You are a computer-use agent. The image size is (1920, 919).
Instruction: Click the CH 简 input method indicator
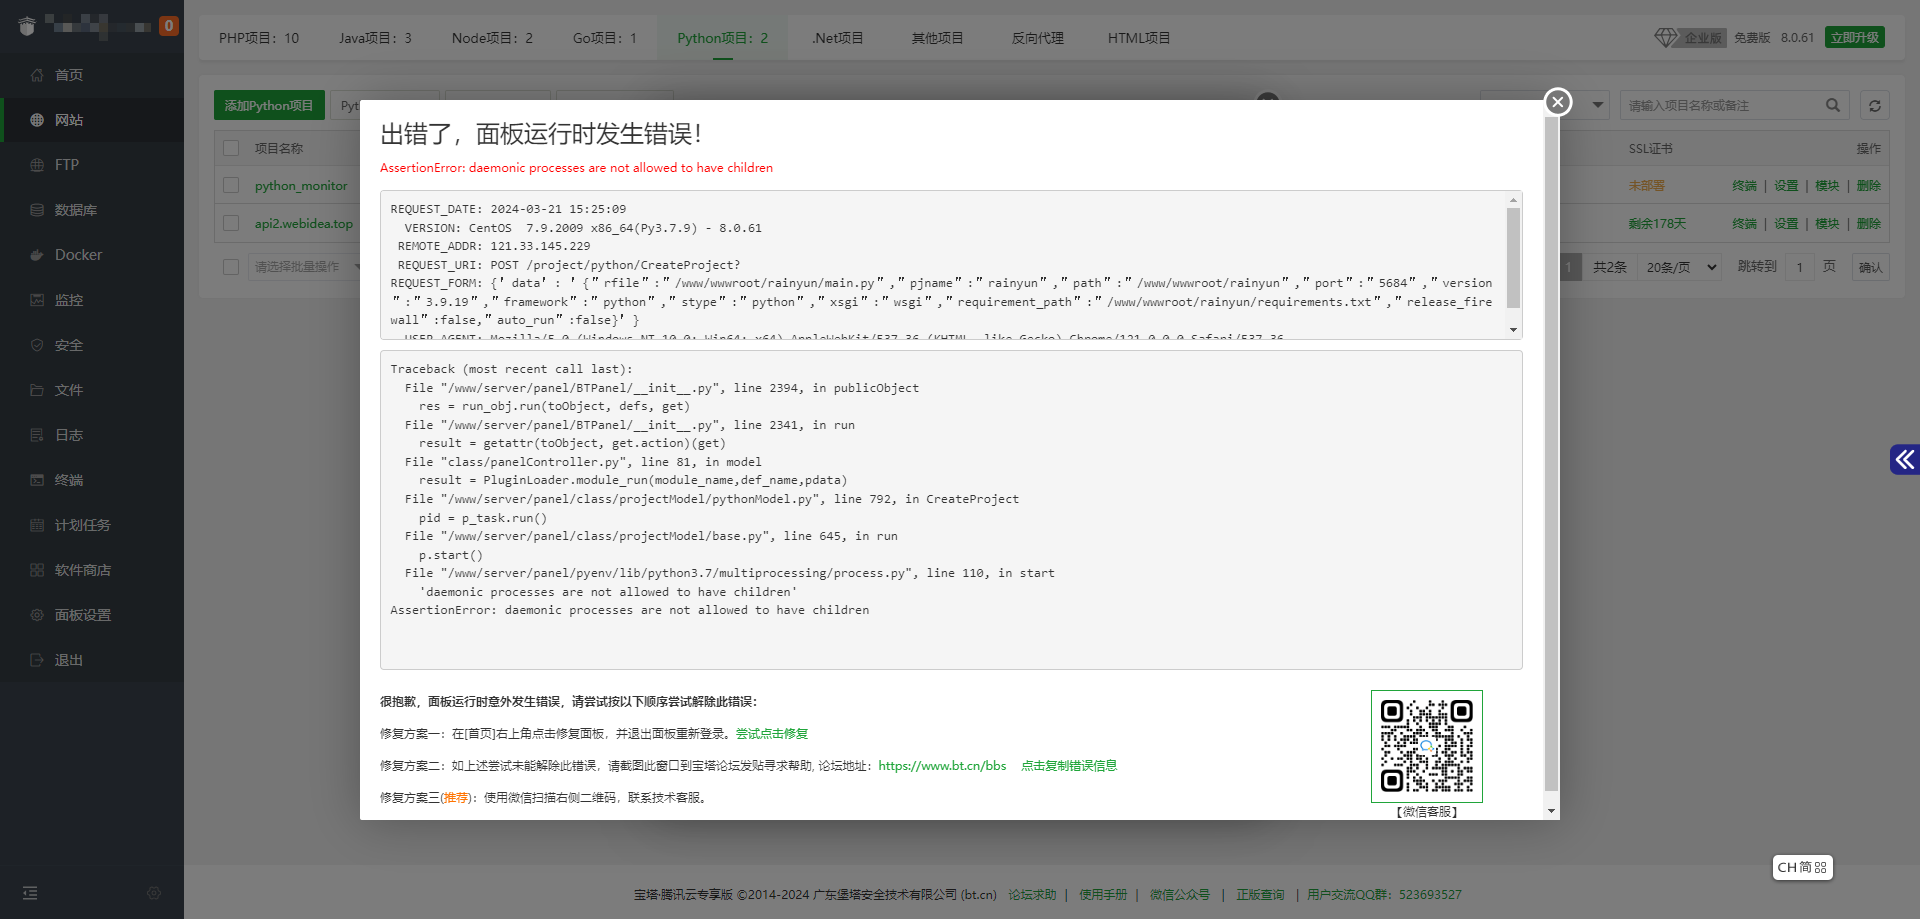1802,867
